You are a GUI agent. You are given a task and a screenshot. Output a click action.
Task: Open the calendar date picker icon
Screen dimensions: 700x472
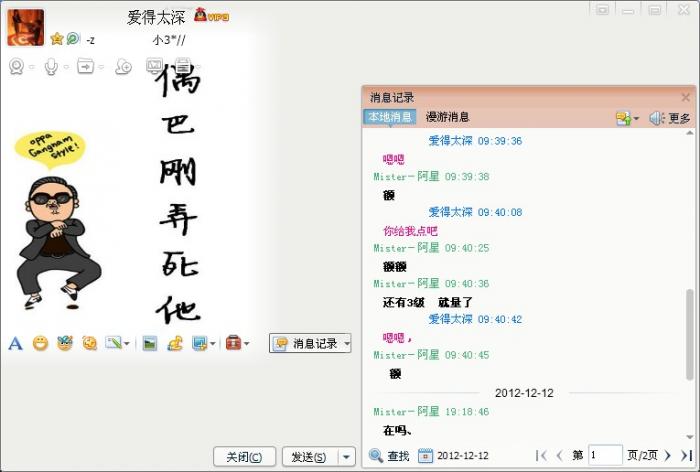coord(425,455)
